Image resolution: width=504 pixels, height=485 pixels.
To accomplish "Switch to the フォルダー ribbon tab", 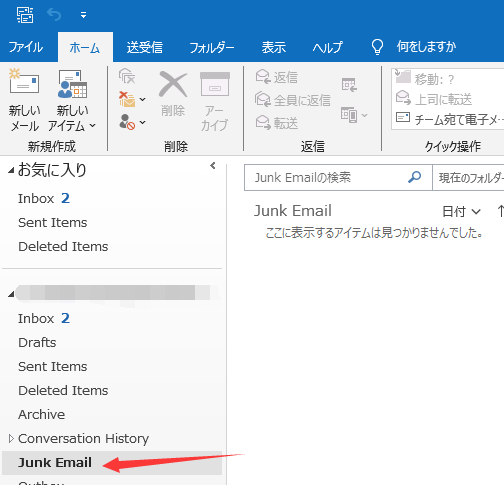I will [212, 48].
